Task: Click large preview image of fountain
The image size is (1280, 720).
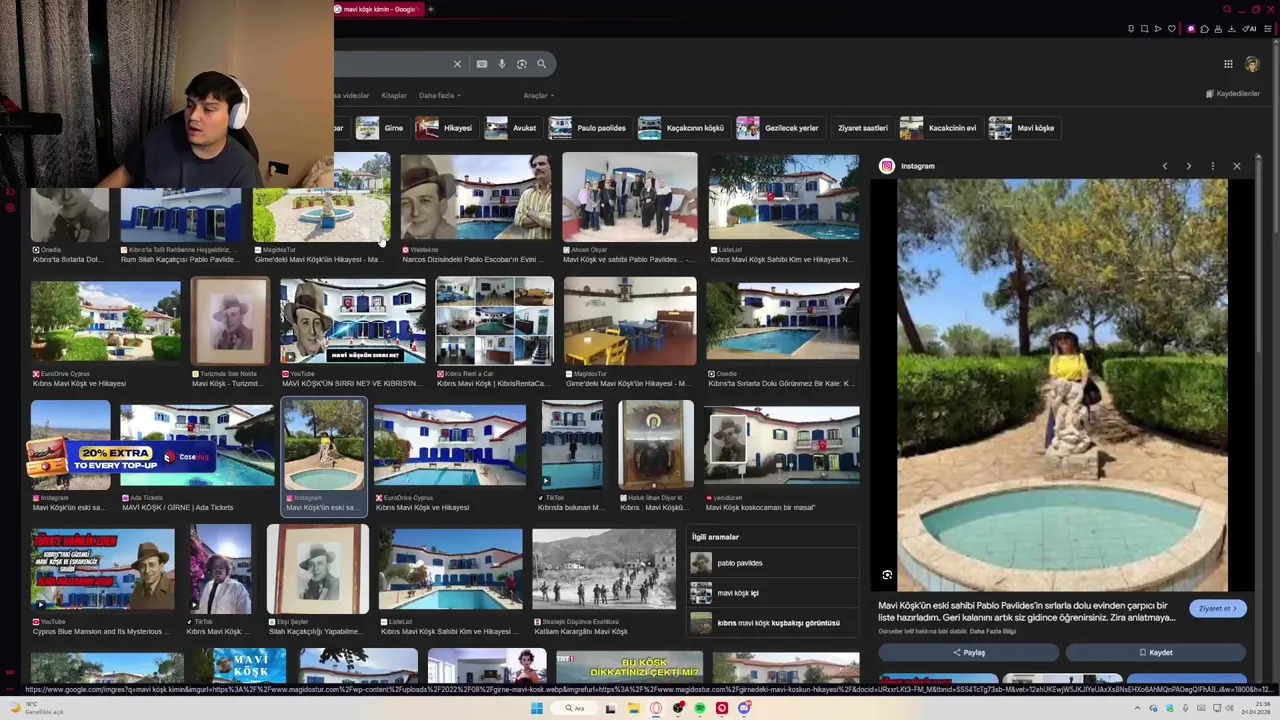Action: pos(1062,386)
